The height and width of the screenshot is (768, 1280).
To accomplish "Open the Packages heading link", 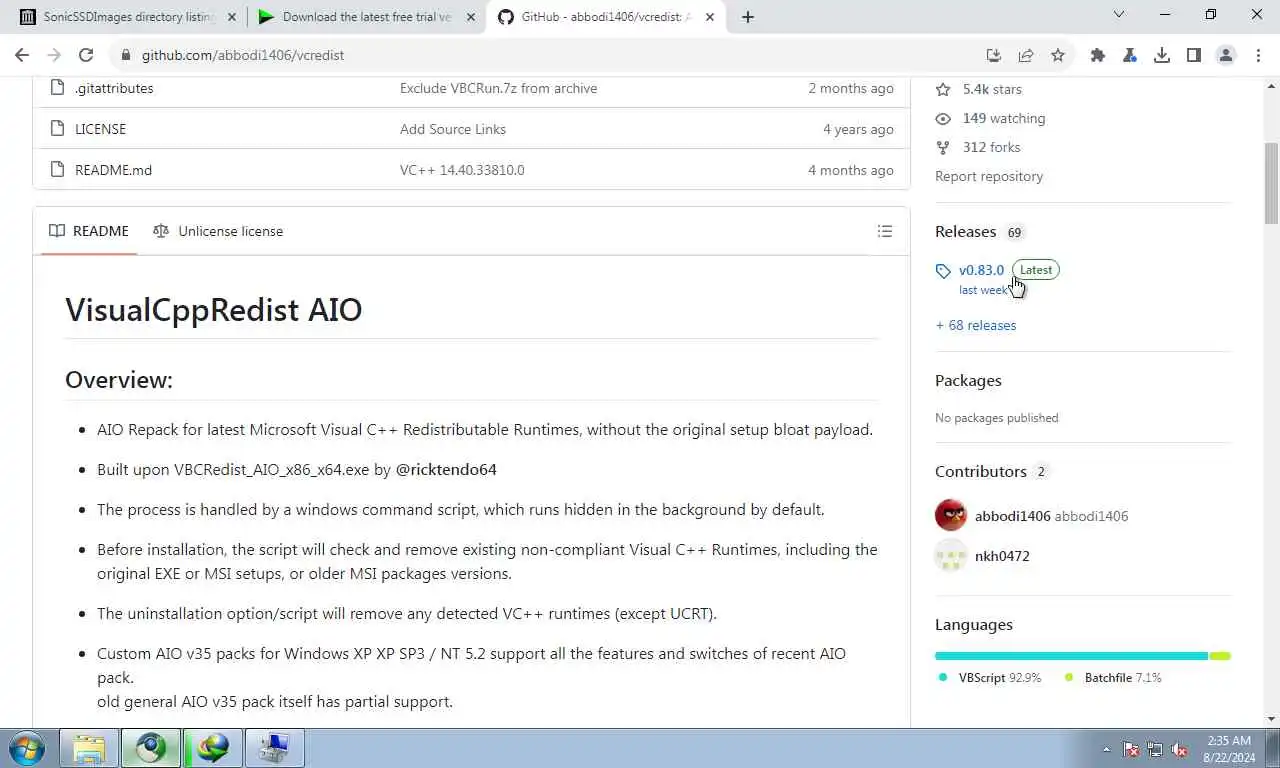I will 968,381.
